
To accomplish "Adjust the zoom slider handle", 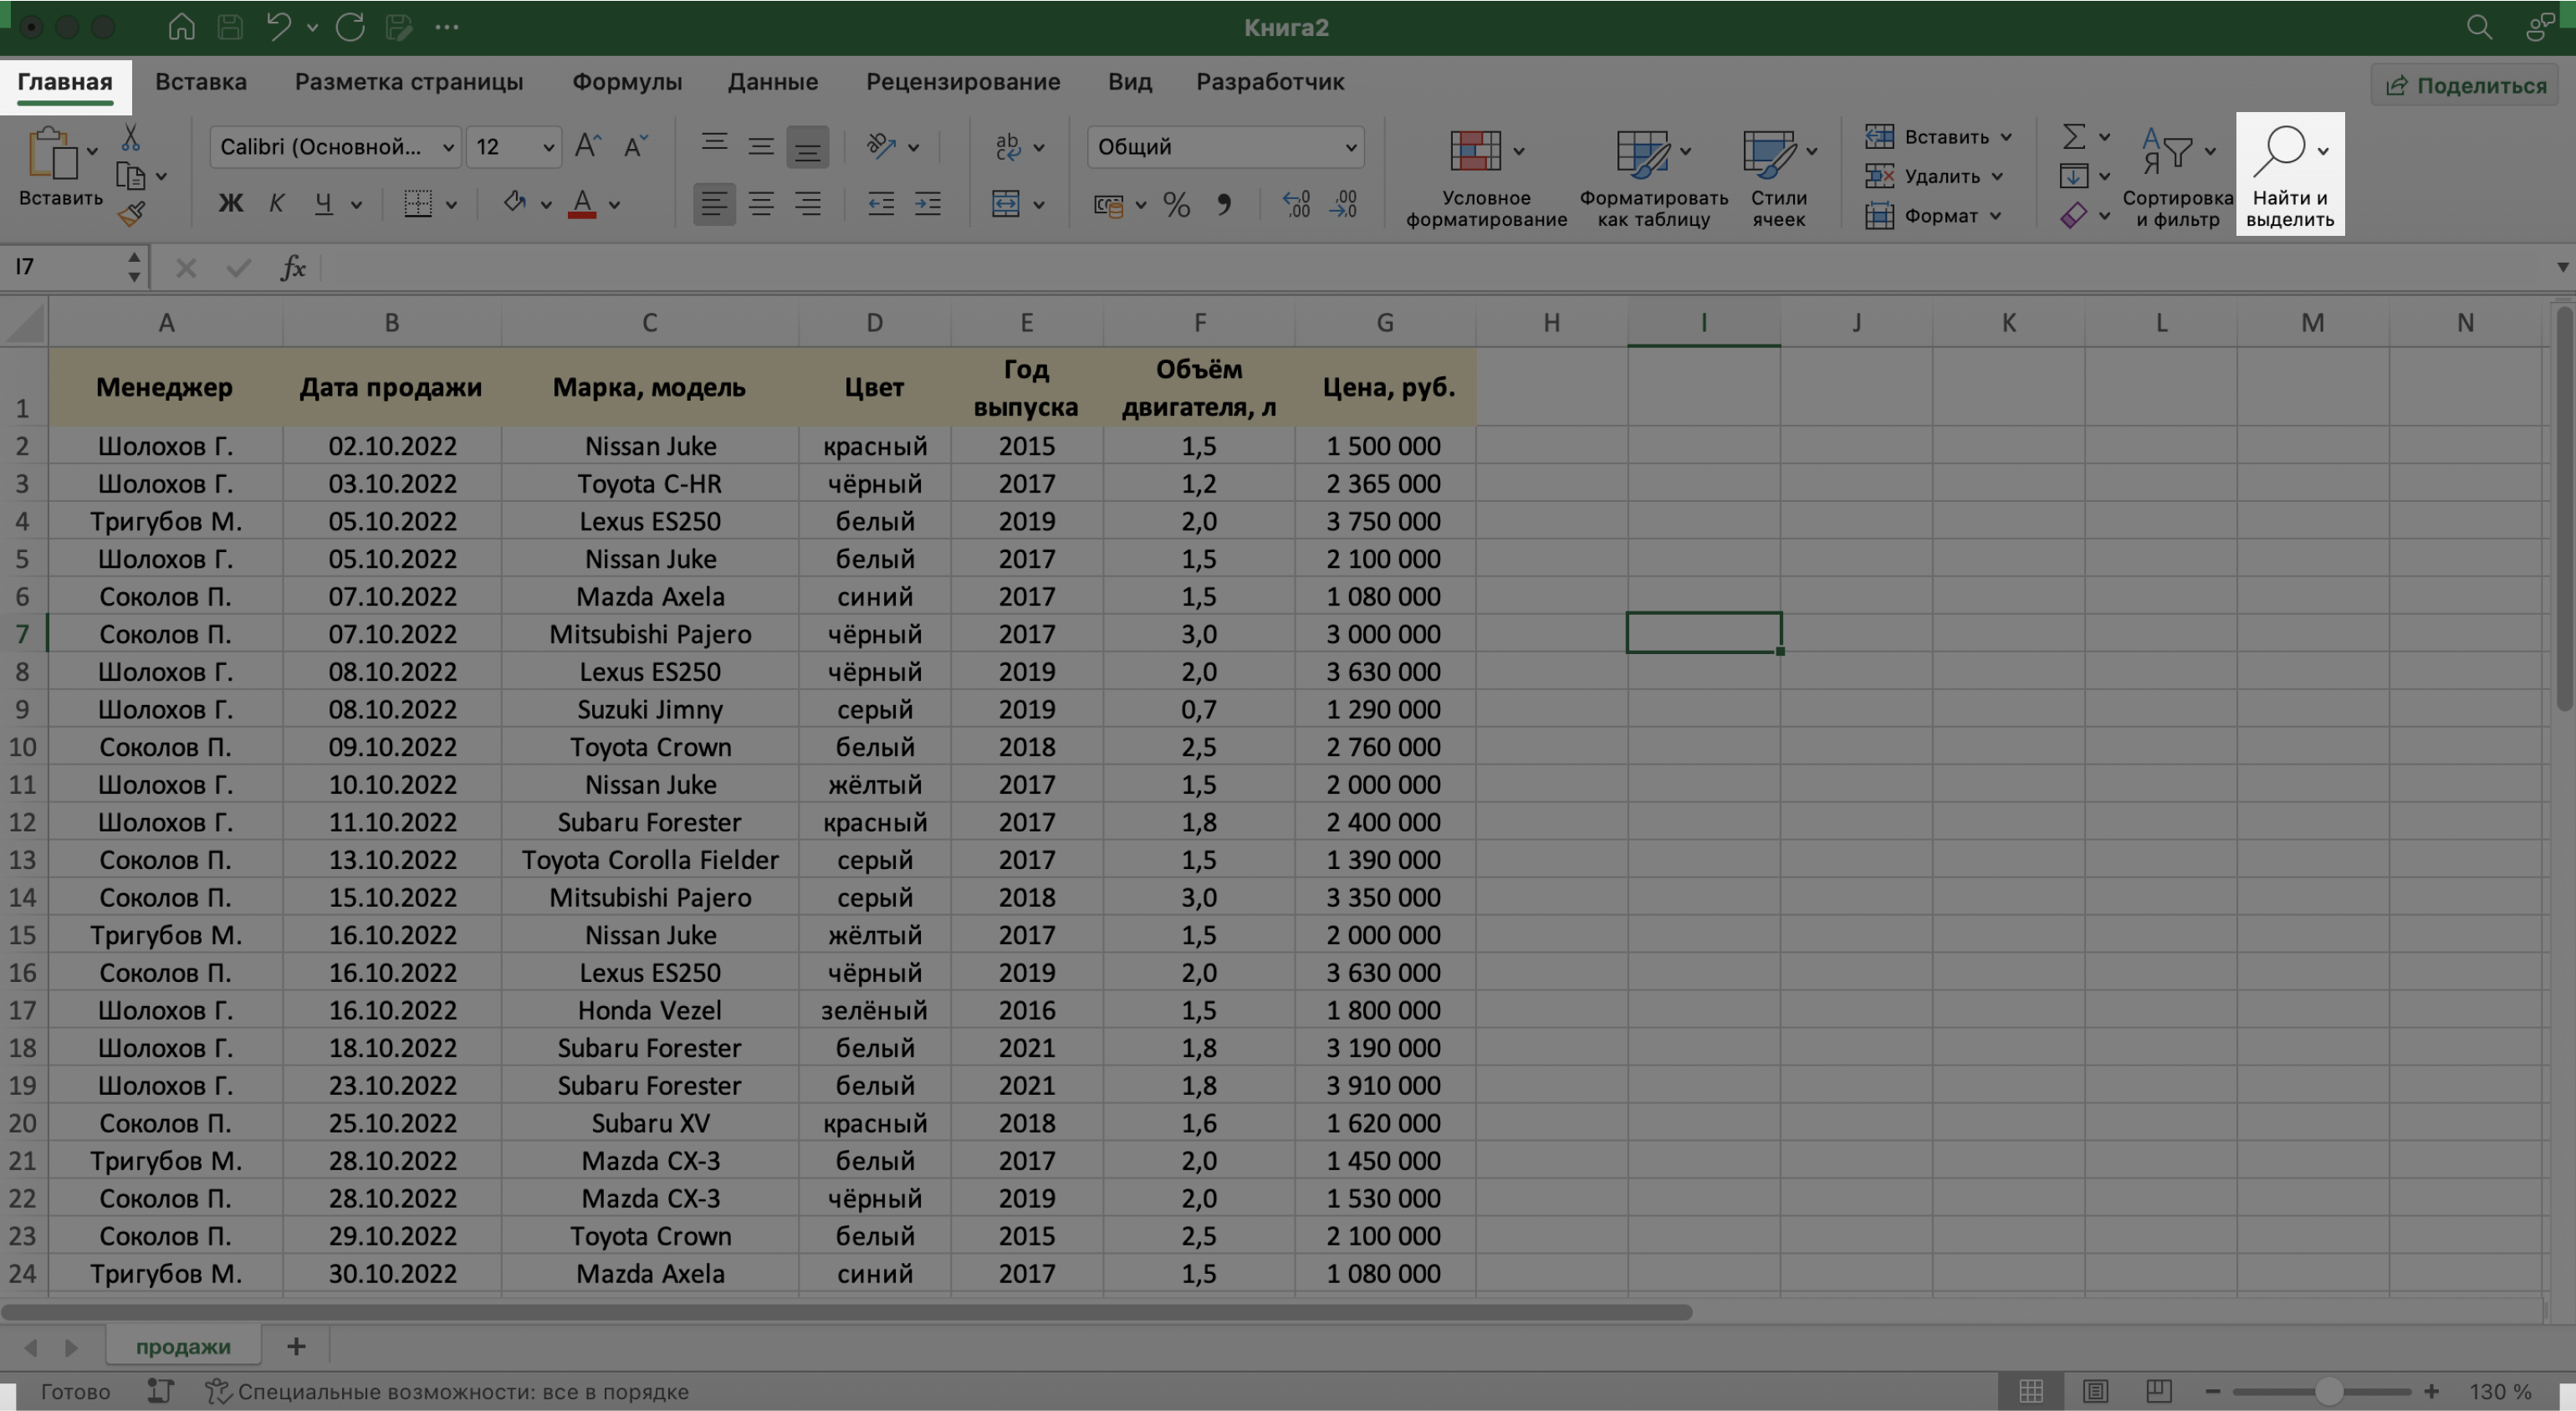I will pyautogui.click(x=2329, y=1391).
